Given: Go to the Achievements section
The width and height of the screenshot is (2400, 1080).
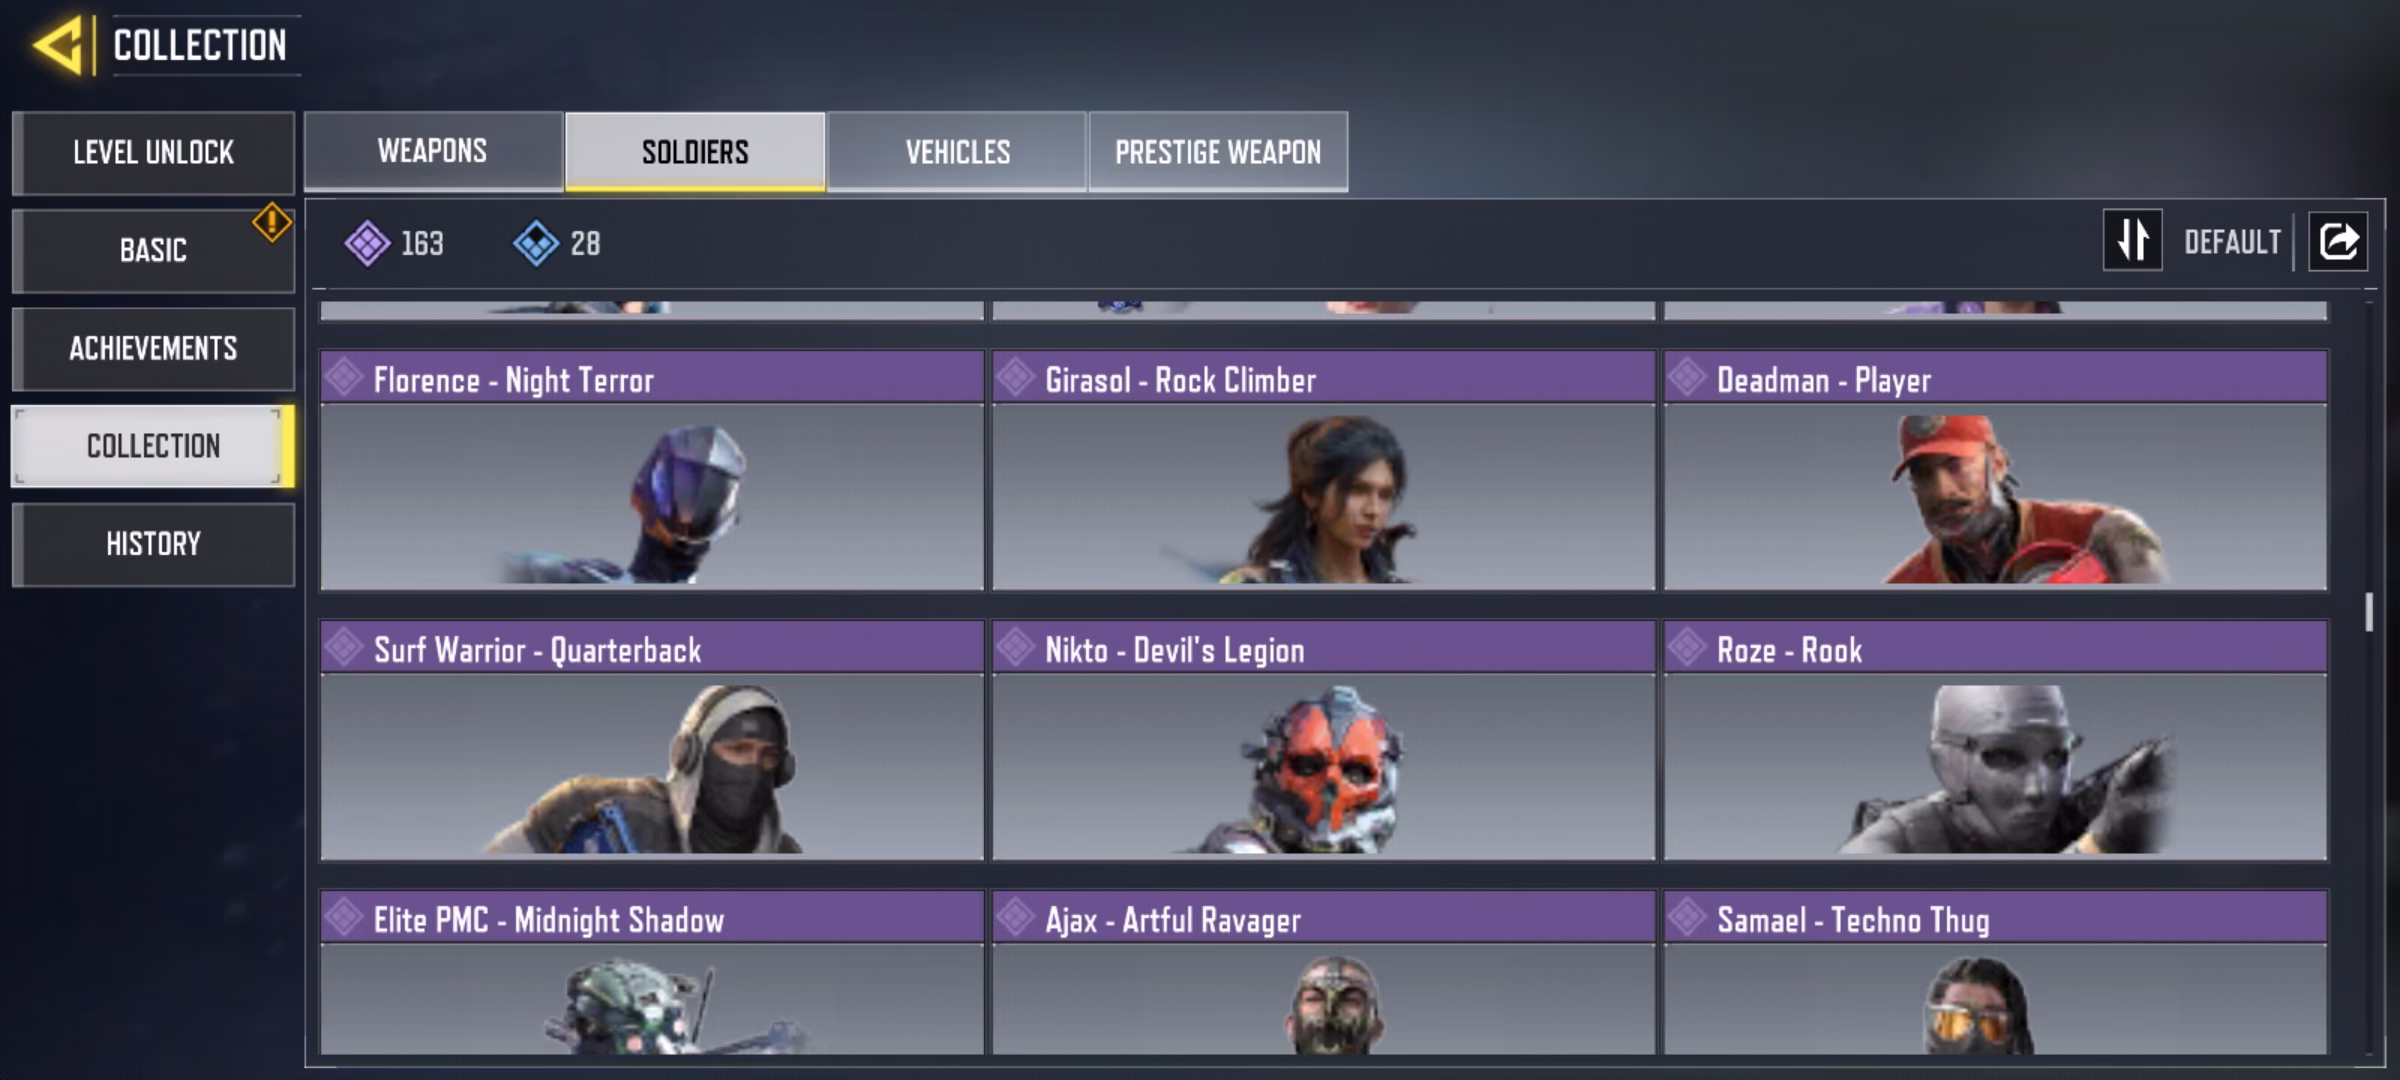Looking at the screenshot, I should click(153, 348).
